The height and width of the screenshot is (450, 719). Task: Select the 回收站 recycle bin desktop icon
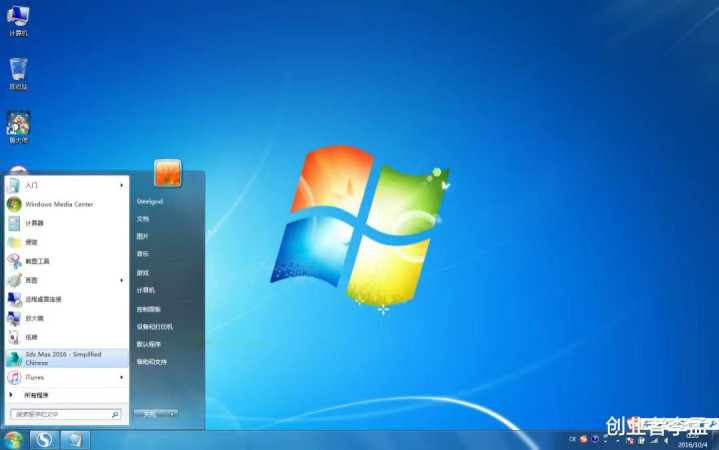click(18, 73)
